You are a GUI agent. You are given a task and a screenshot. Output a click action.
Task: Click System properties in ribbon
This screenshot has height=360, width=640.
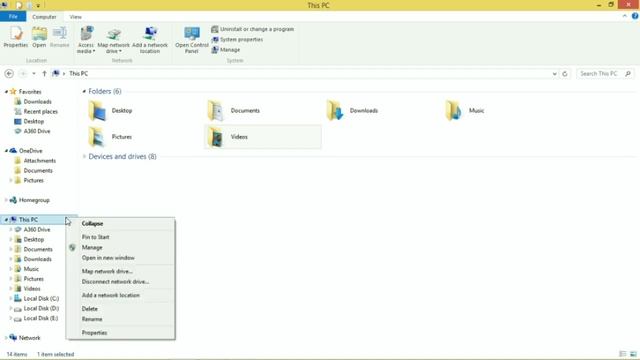(237, 40)
